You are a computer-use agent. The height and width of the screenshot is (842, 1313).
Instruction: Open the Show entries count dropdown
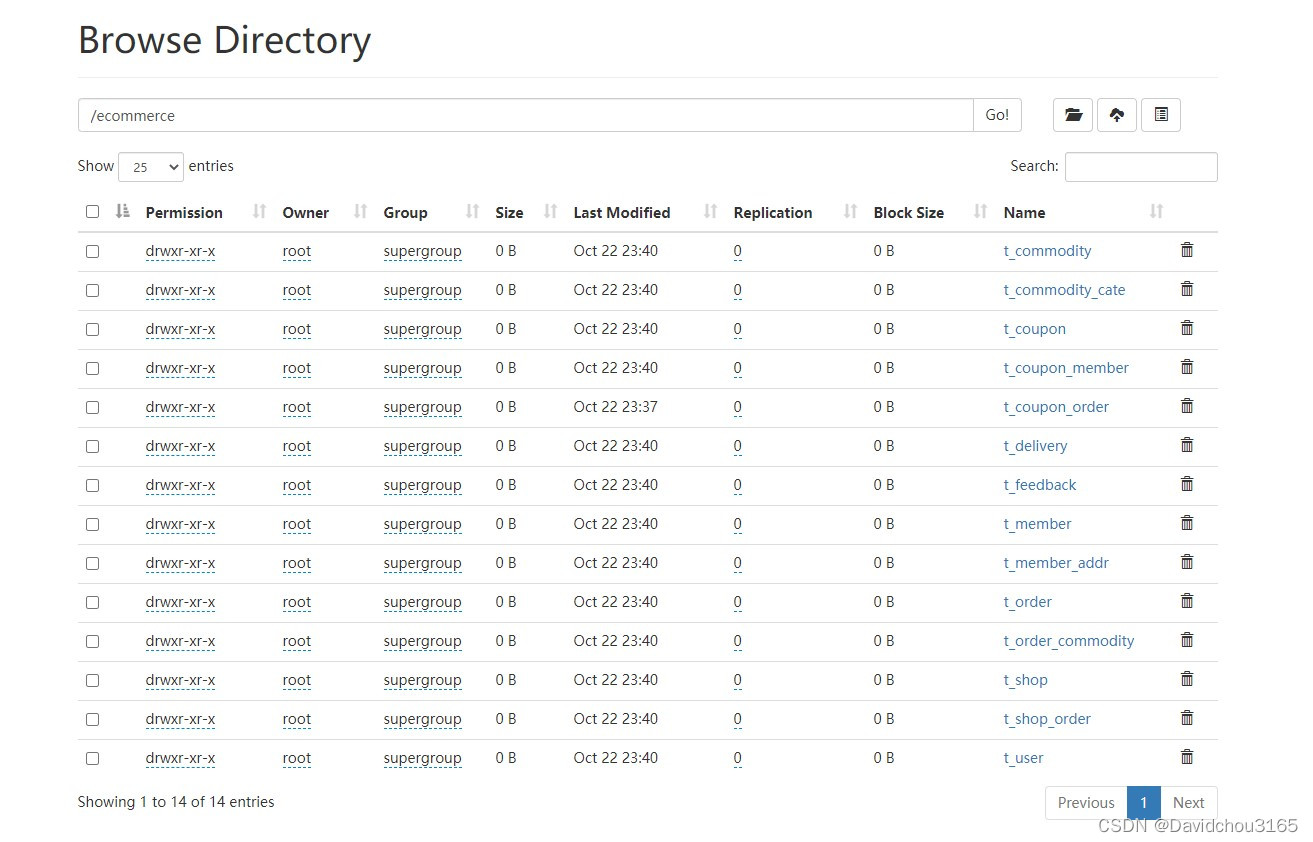tap(150, 166)
